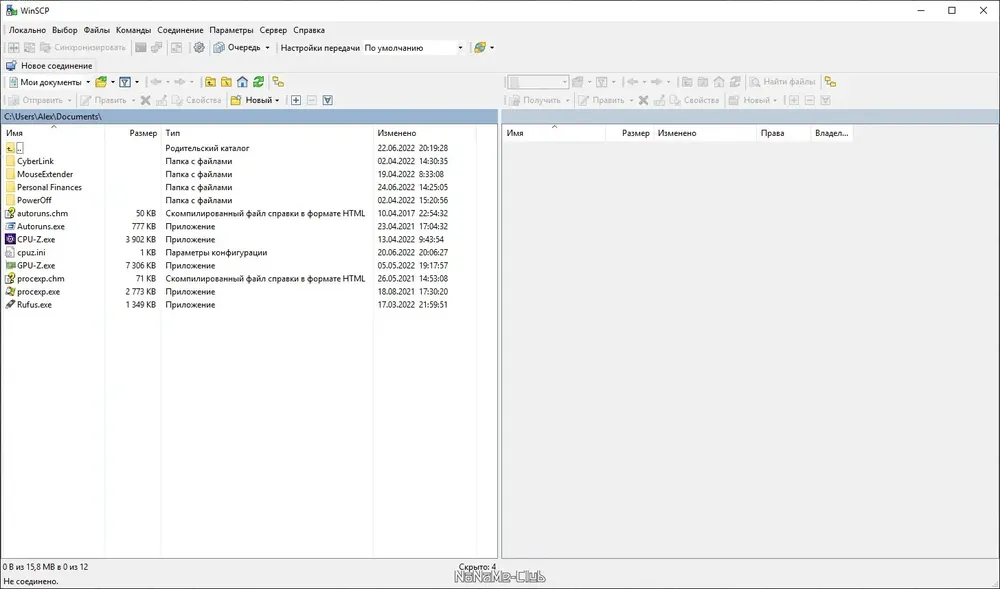
Task: Click local Unselect Files minus icon
Action: (312, 100)
